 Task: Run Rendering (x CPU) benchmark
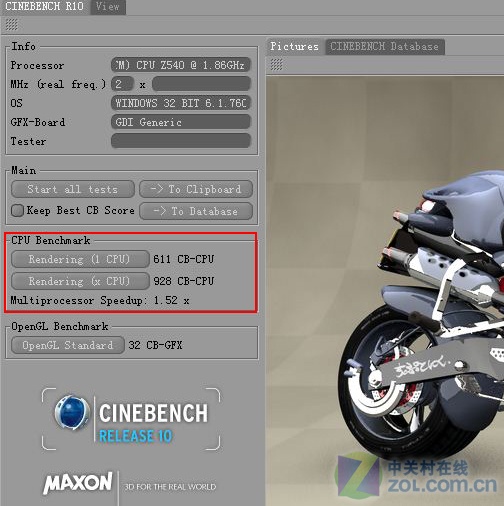tap(80, 281)
